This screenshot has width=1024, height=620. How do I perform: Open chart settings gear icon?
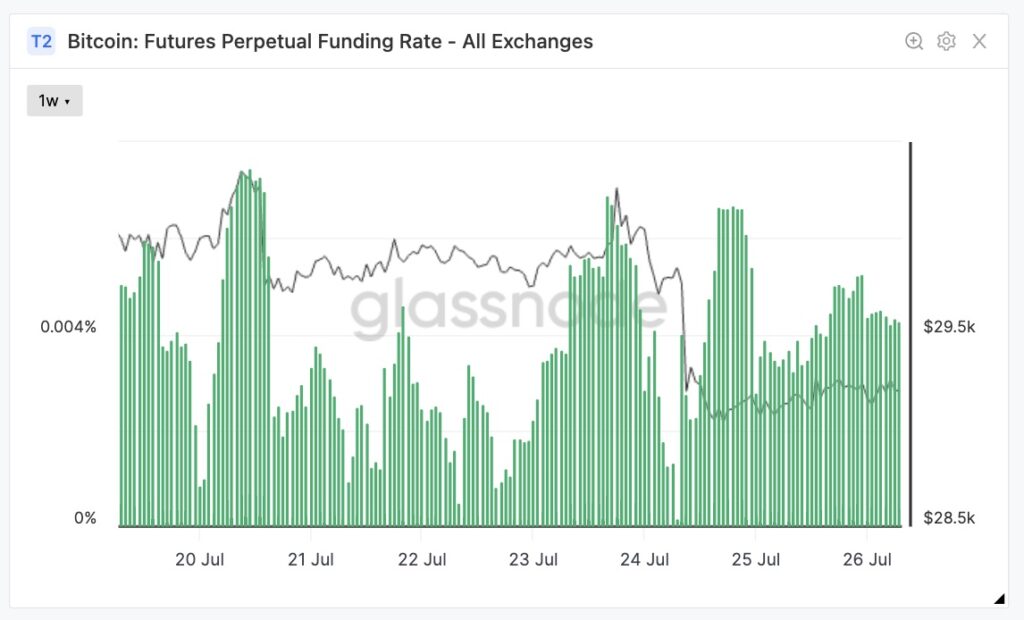pos(947,41)
